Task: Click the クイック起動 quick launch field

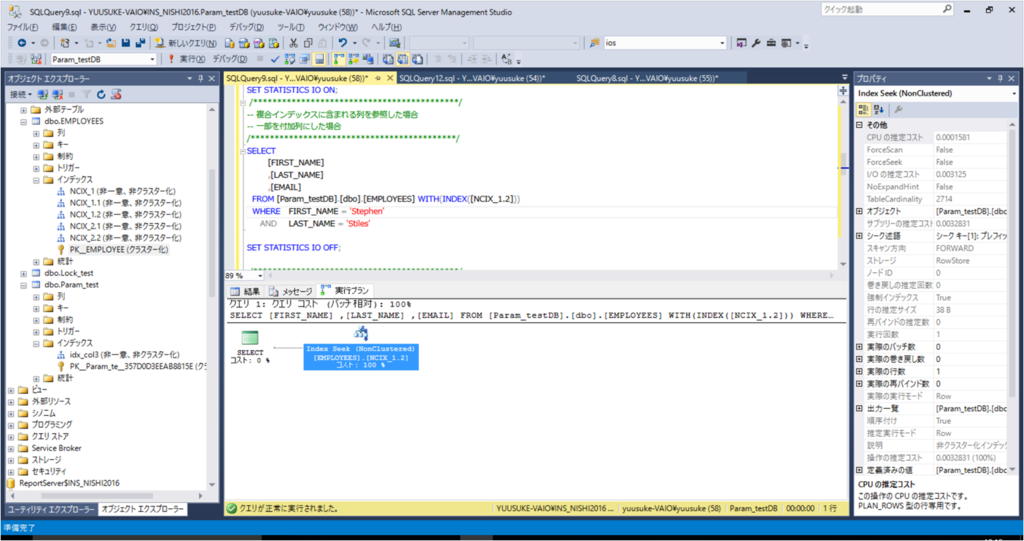Action: tap(888, 9)
